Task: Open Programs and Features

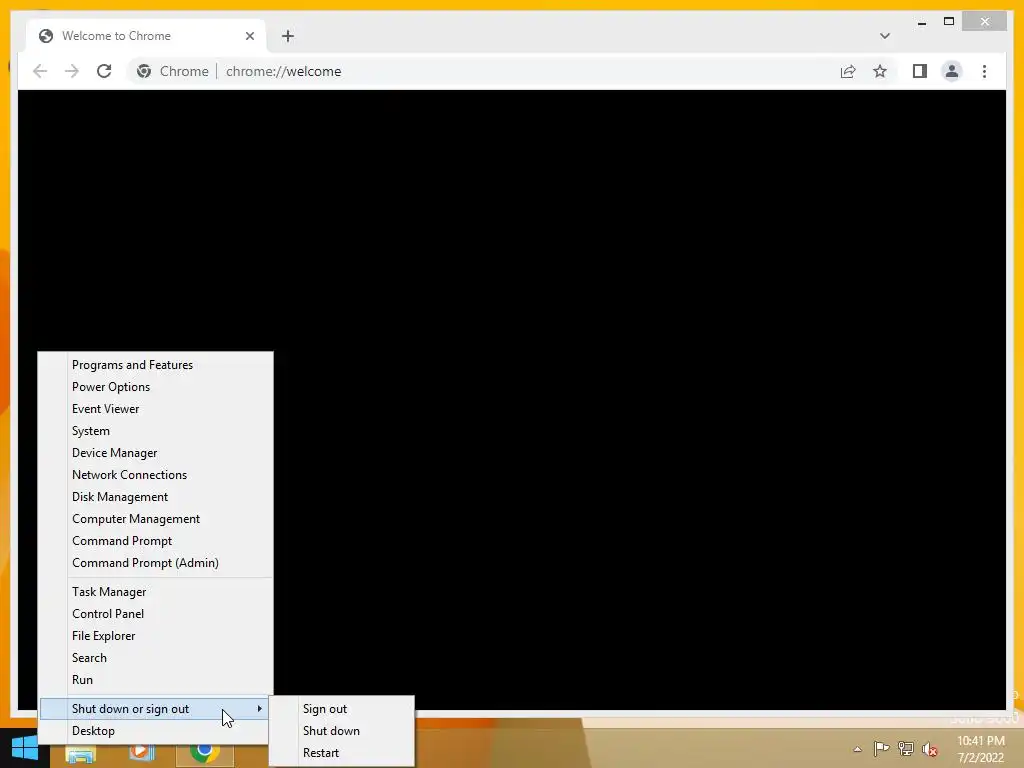Action: [x=156, y=365]
